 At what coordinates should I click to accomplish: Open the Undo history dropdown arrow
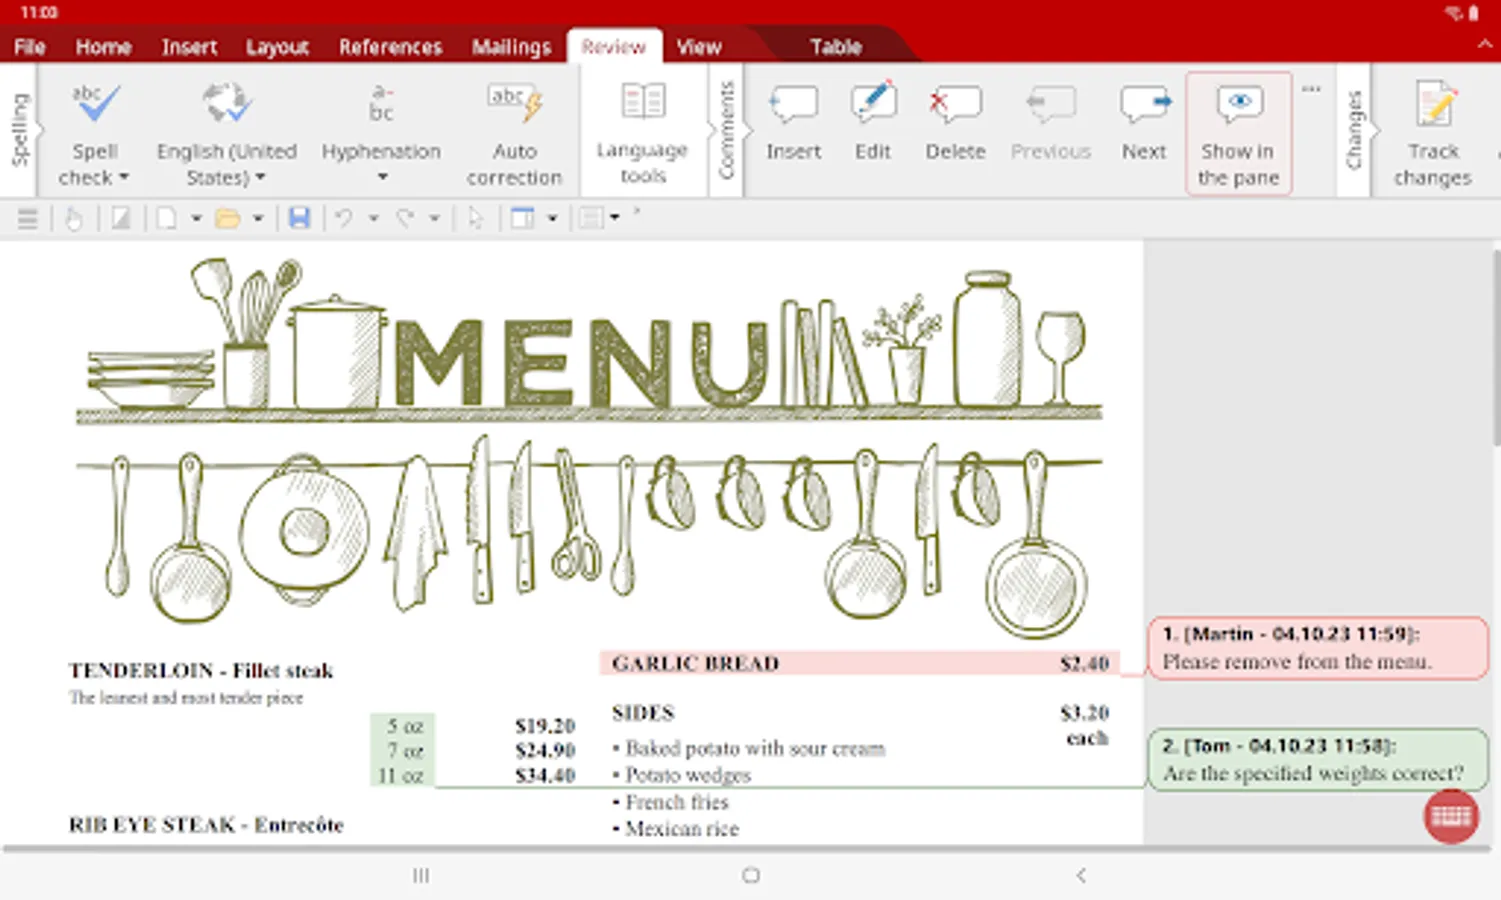(374, 217)
